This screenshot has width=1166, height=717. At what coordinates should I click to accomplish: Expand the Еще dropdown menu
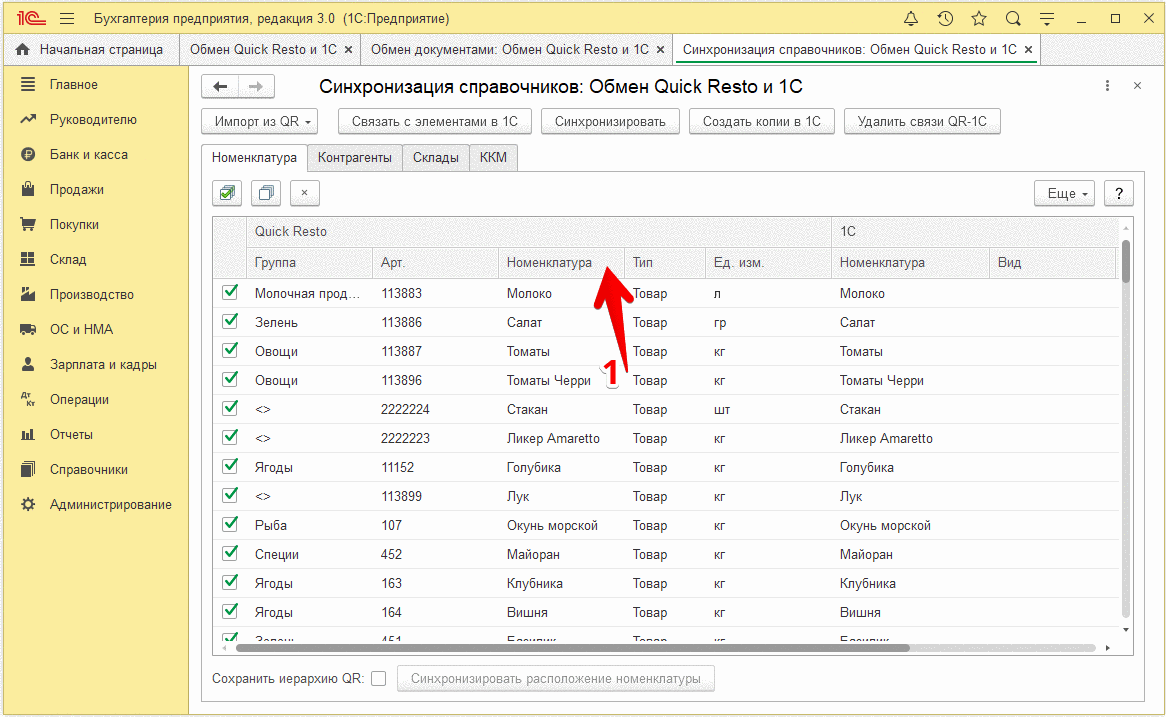tap(1064, 193)
